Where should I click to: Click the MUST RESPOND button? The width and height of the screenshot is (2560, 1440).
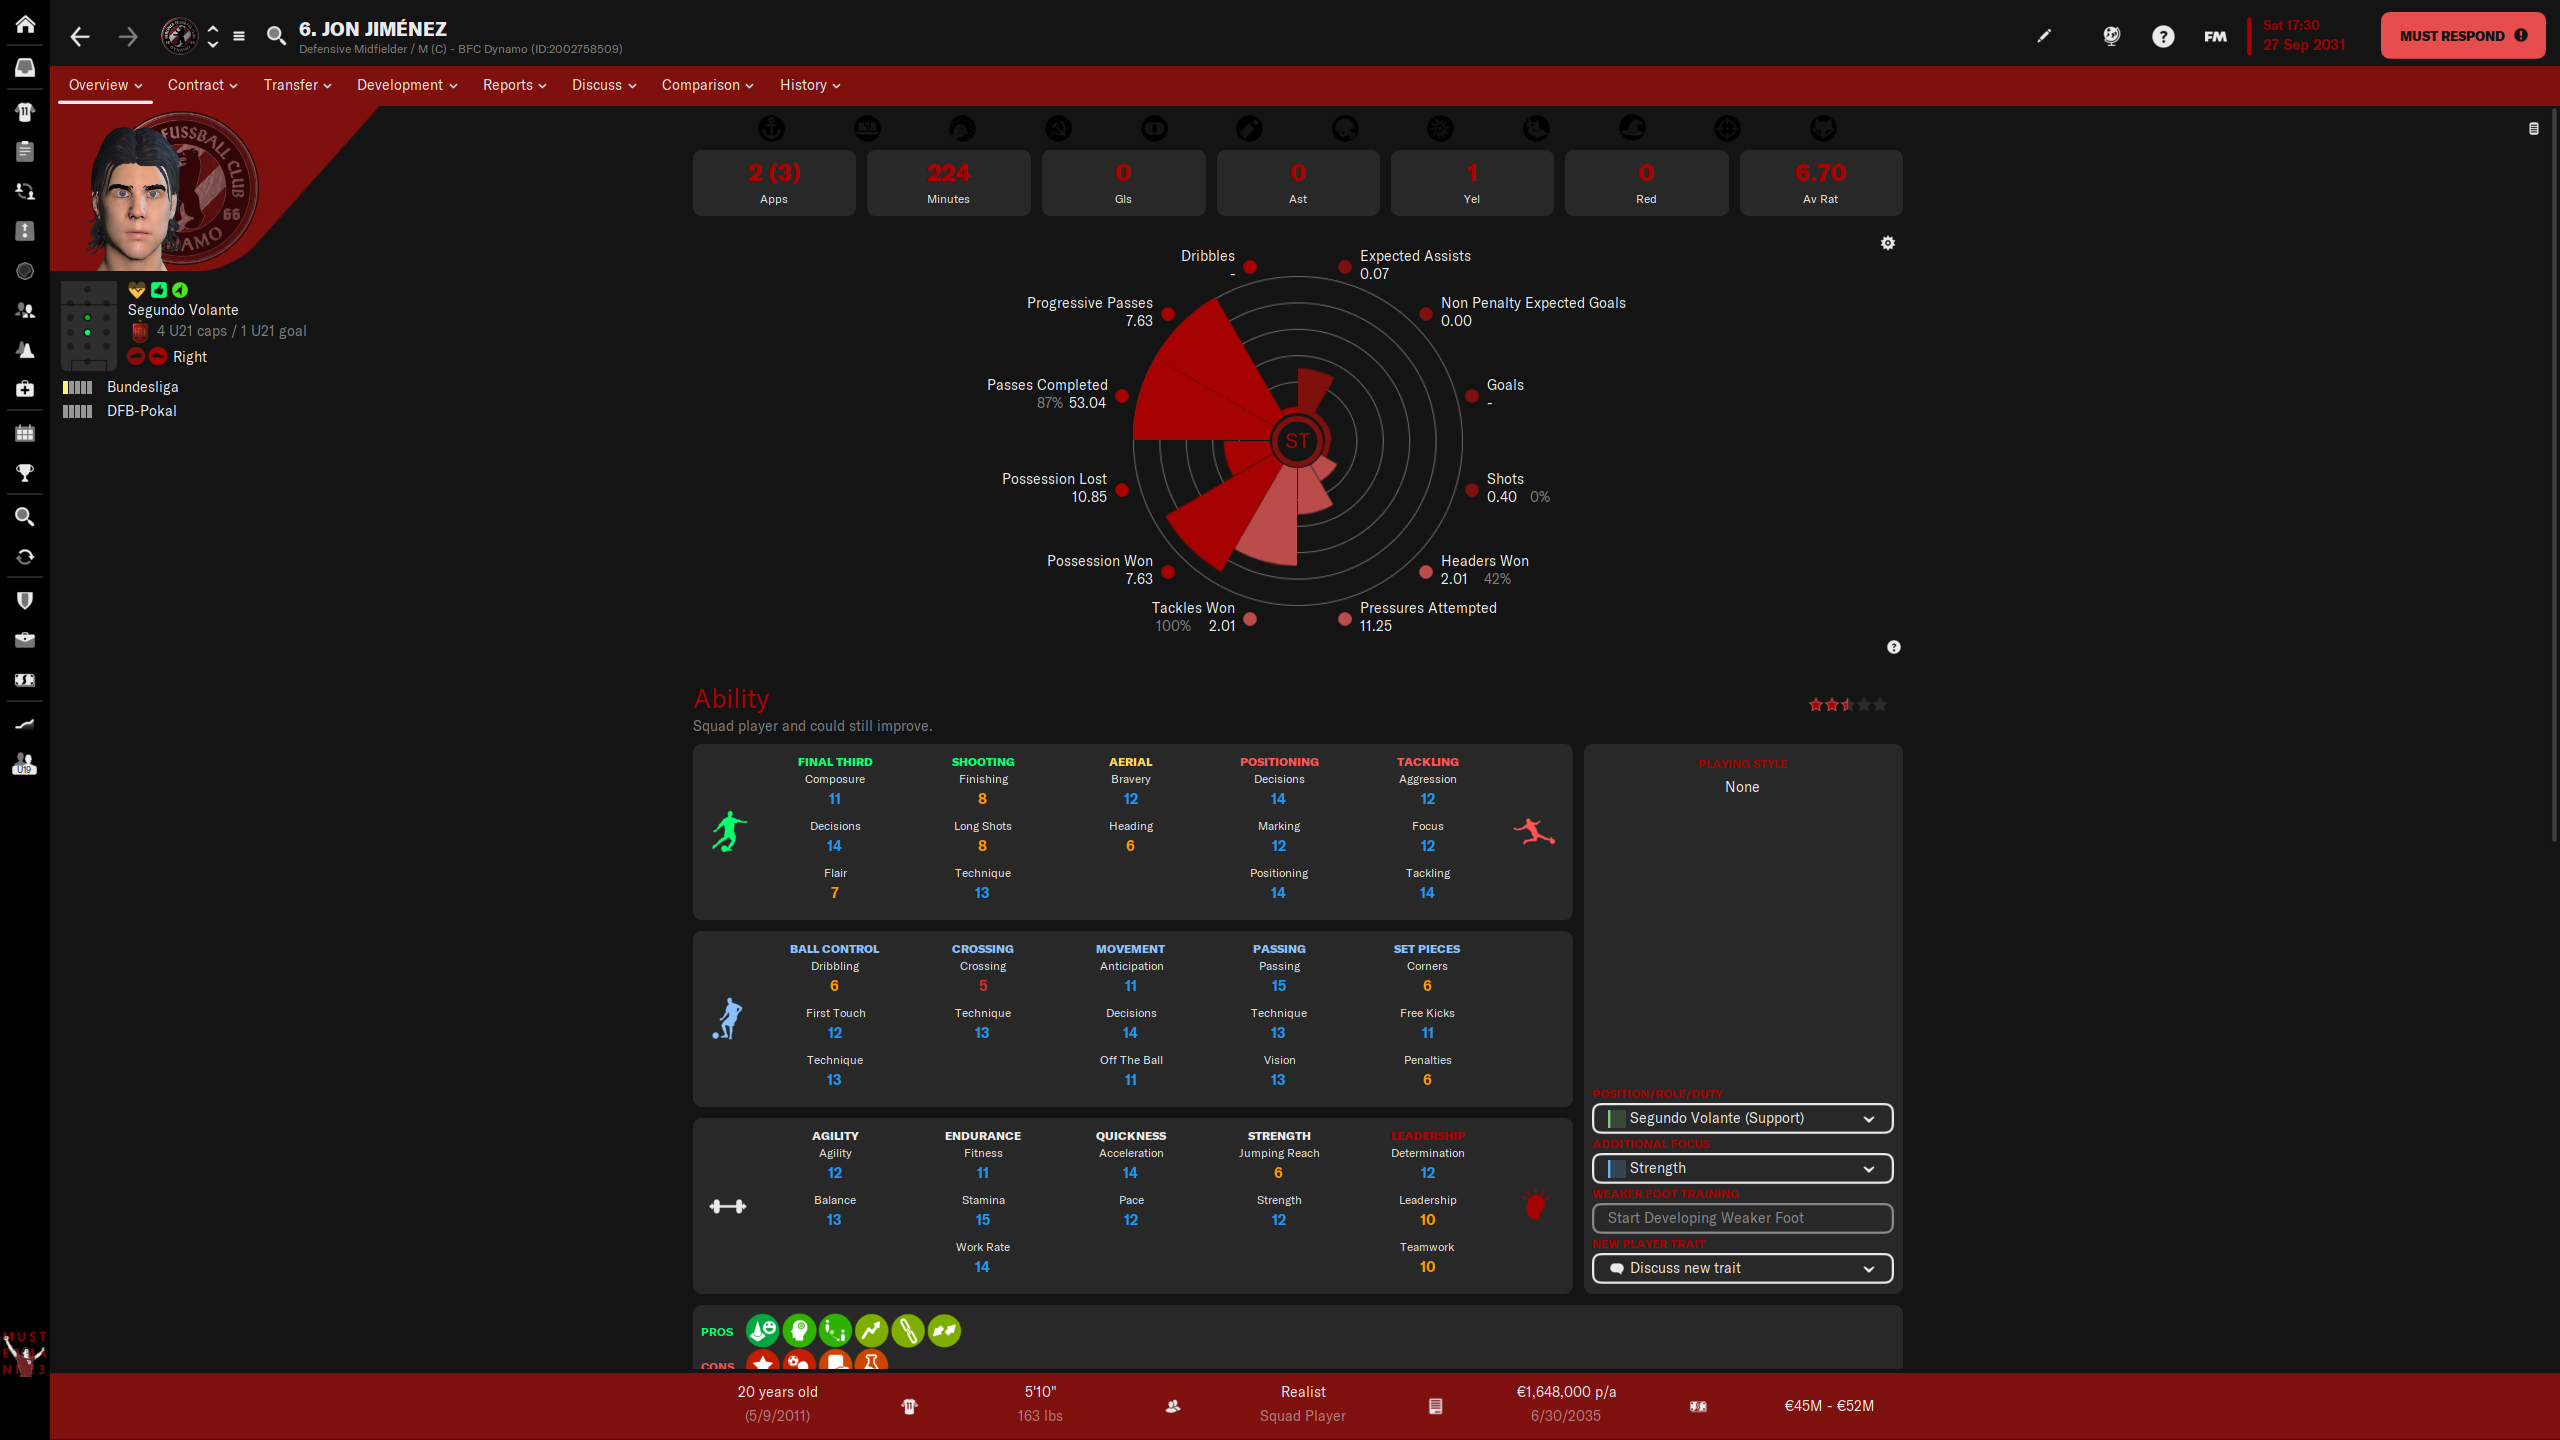point(2462,35)
